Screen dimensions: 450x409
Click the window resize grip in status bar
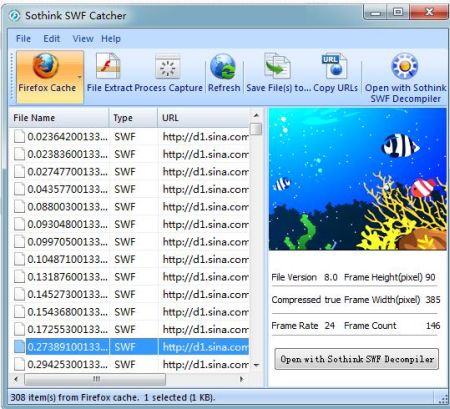pos(443,399)
